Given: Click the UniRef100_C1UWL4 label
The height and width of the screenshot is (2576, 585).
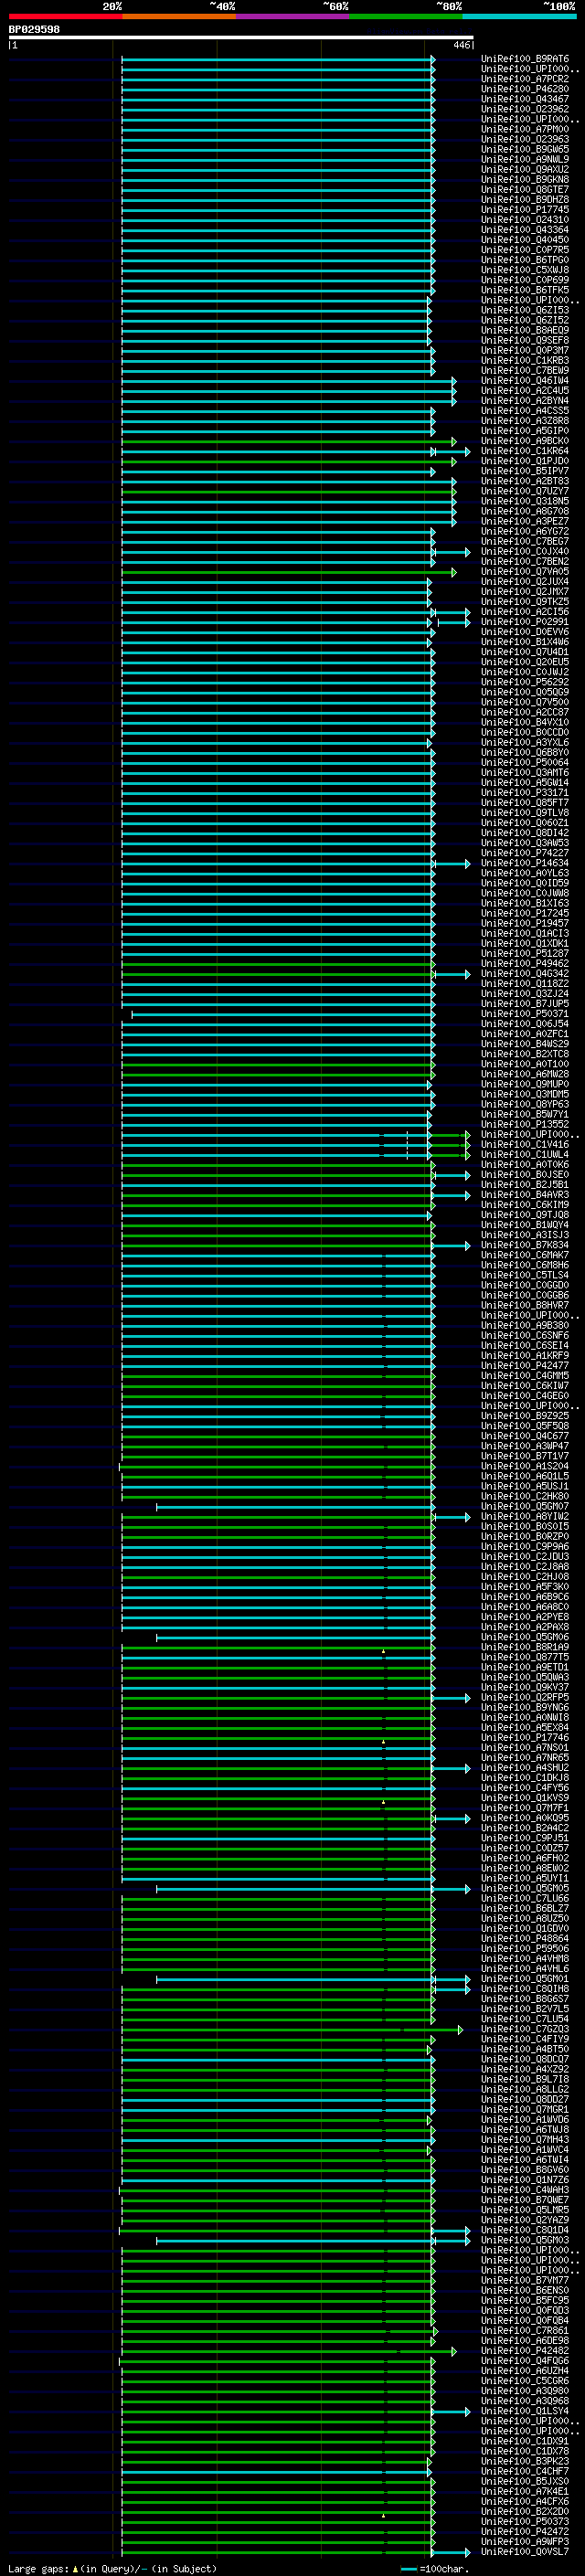Looking at the screenshot, I should (525, 1155).
